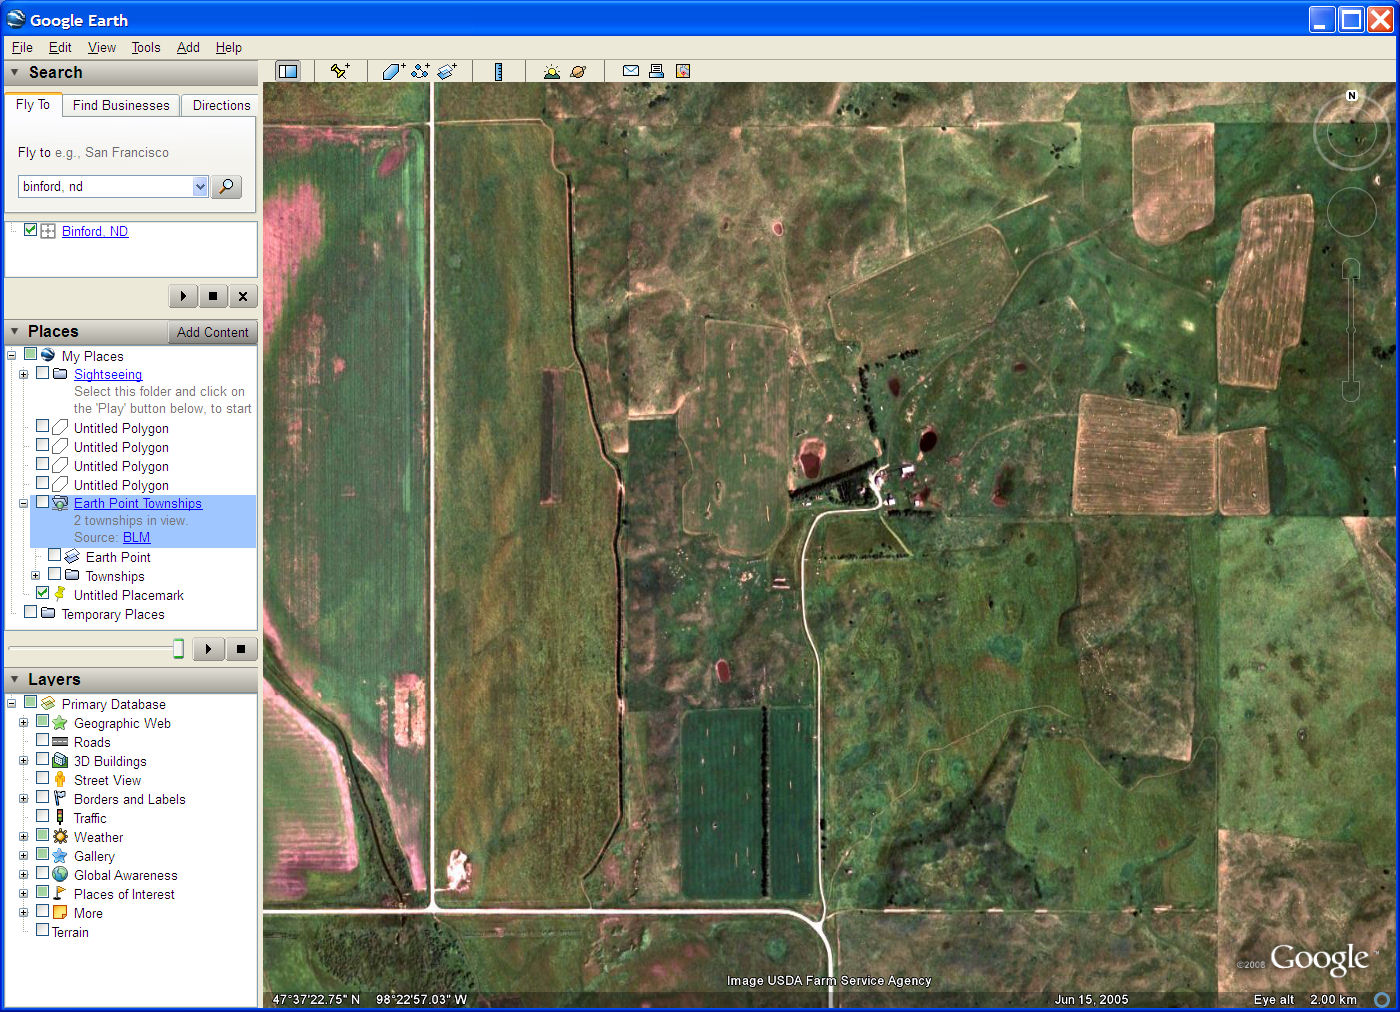Uncheck the Binford, ND search result
Screen dimensions: 1400x1012
[x=30, y=230]
